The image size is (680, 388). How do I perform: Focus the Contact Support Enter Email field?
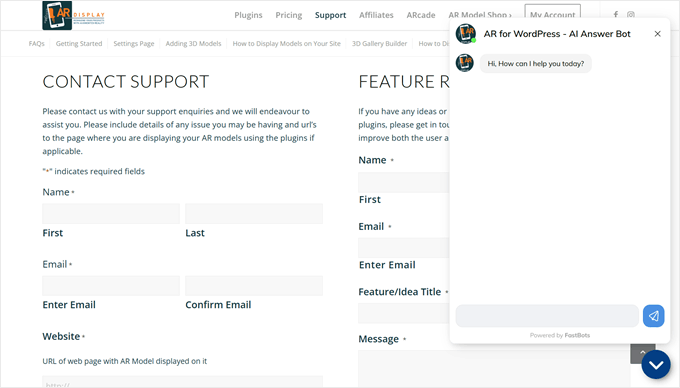111,286
